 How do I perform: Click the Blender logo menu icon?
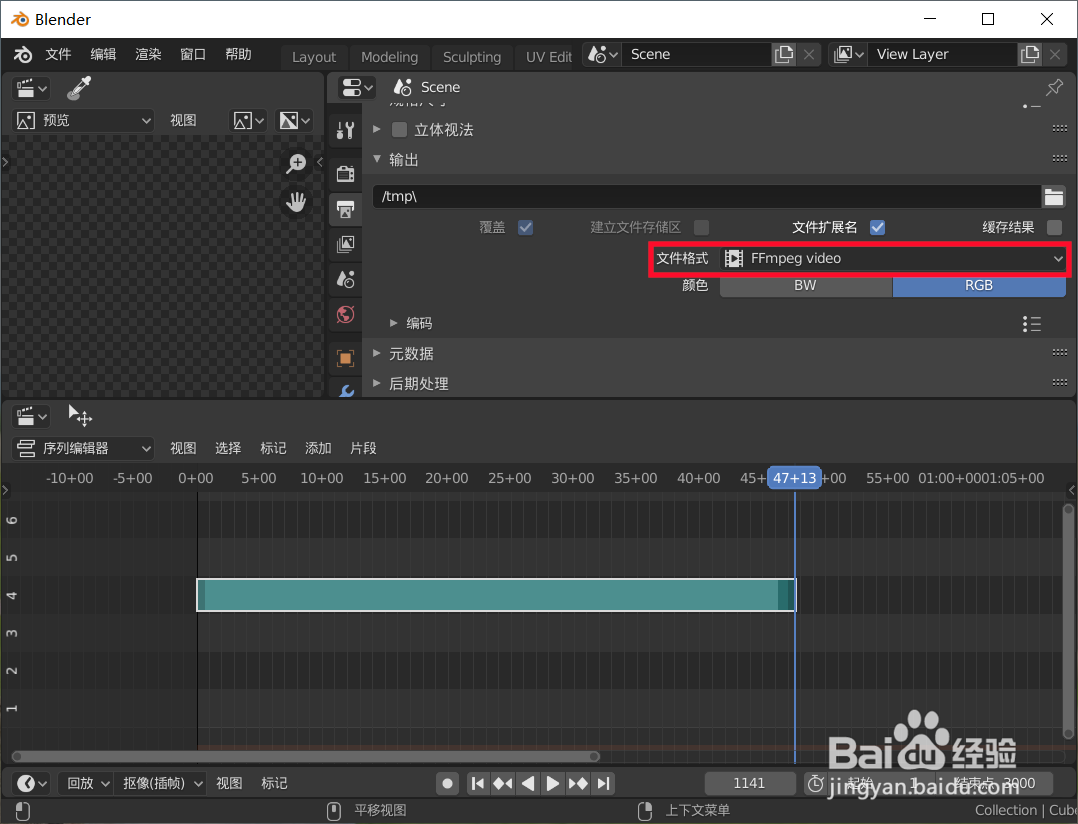point(23,54)
